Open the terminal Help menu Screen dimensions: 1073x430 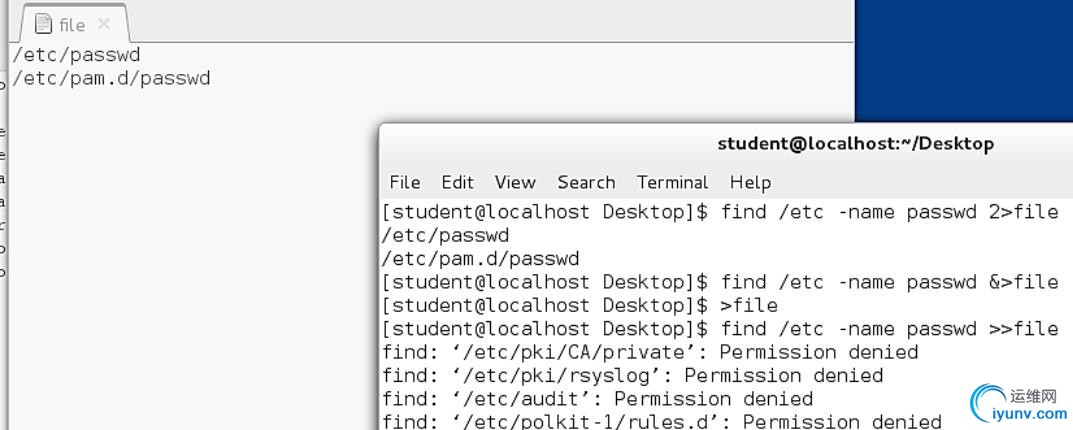click(x=750, y=182)
